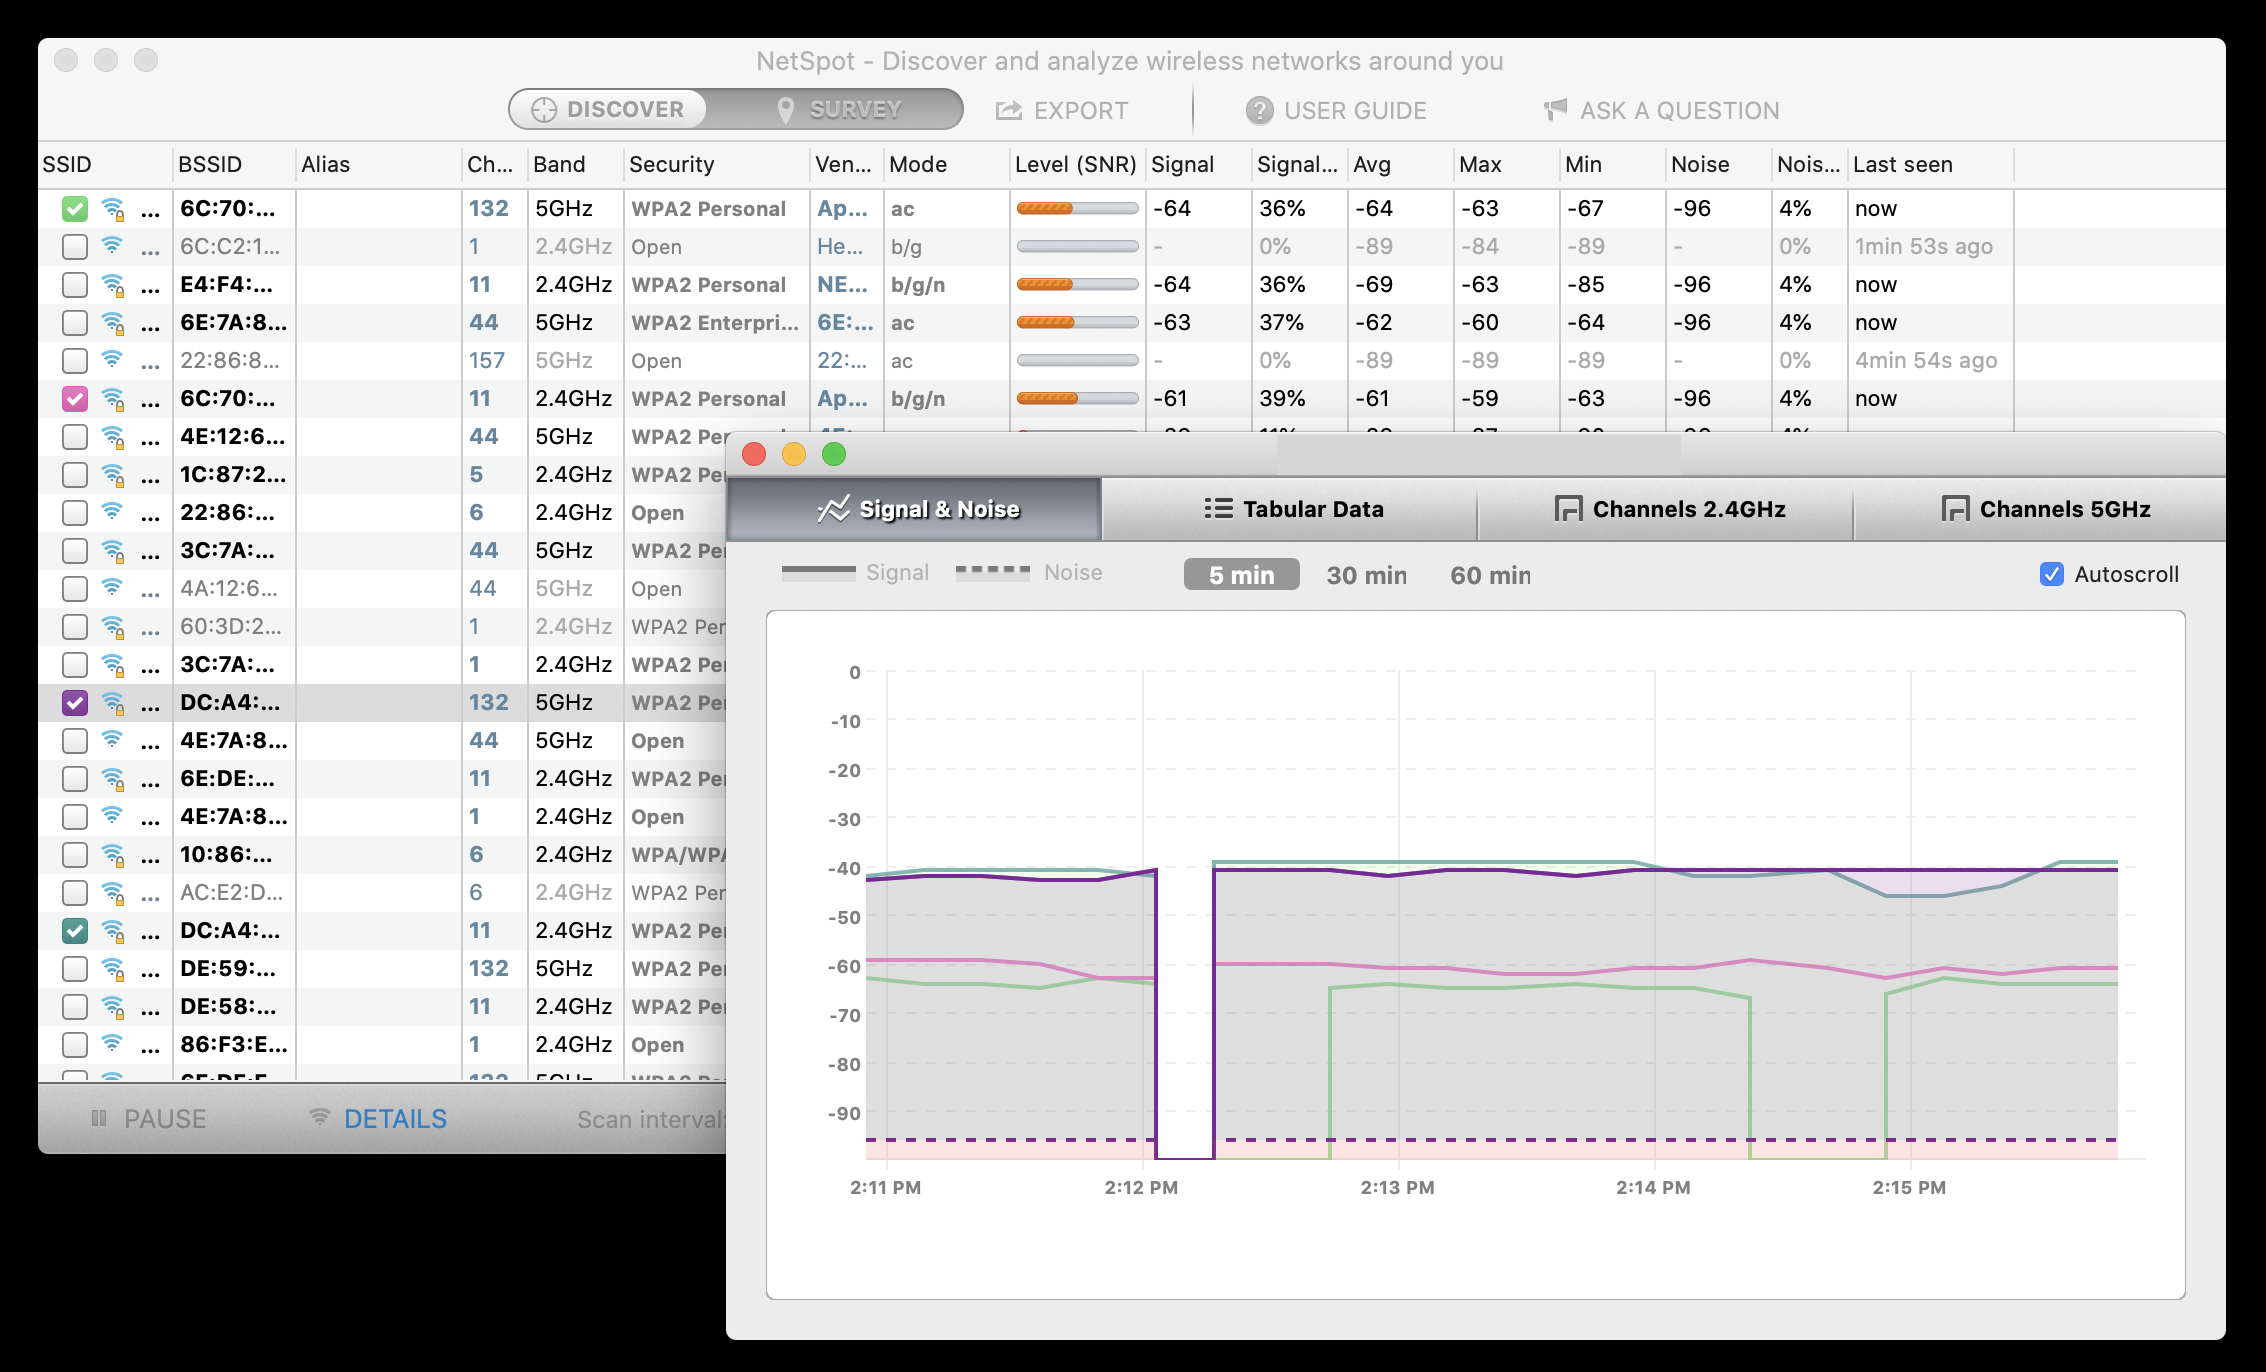2266x1372 pixels.
Task: Pause the network scan
Action: [x=148, y=1119]
